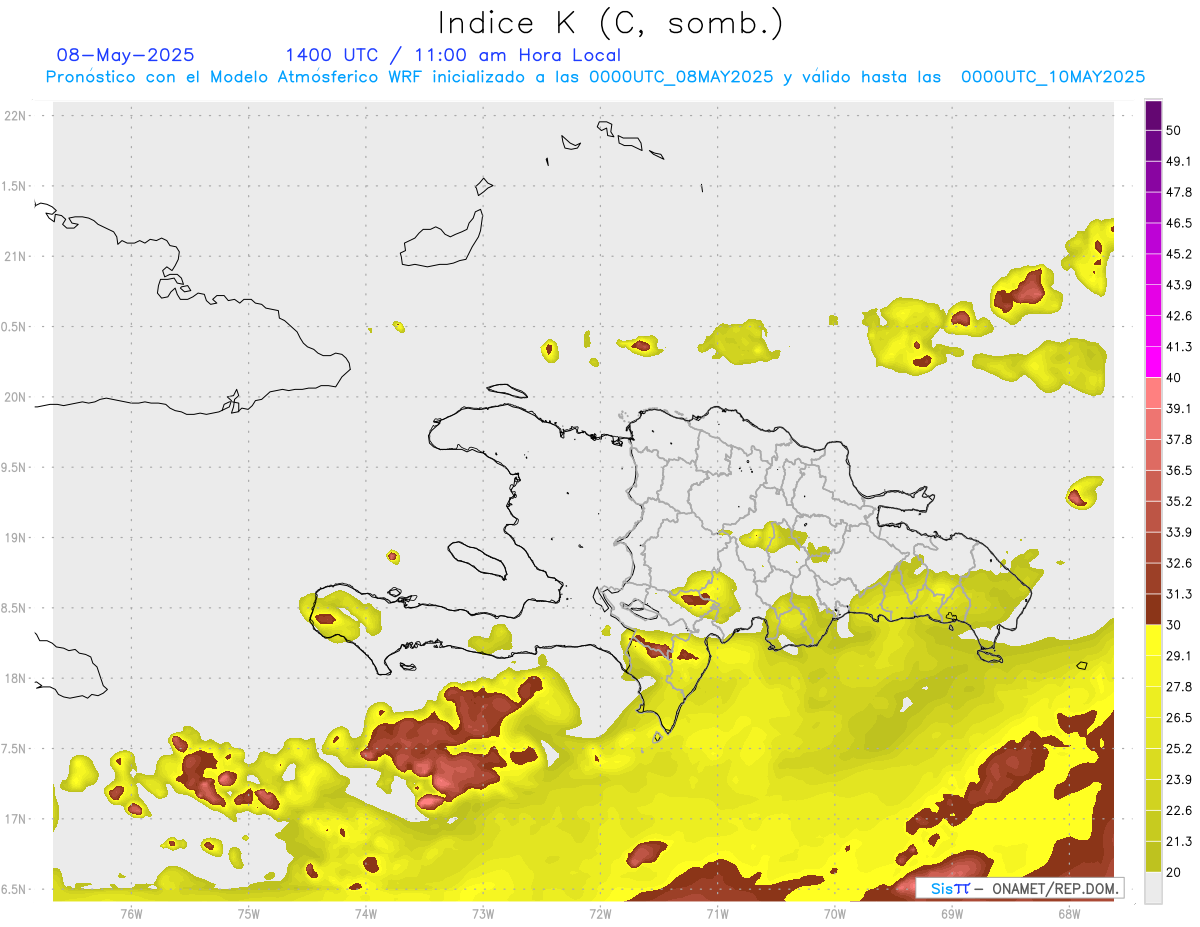The width and height of the screenshot is (1200, 927).
Task: Click the colorbar value '26.5'
Action: [x=1179, y=719]
